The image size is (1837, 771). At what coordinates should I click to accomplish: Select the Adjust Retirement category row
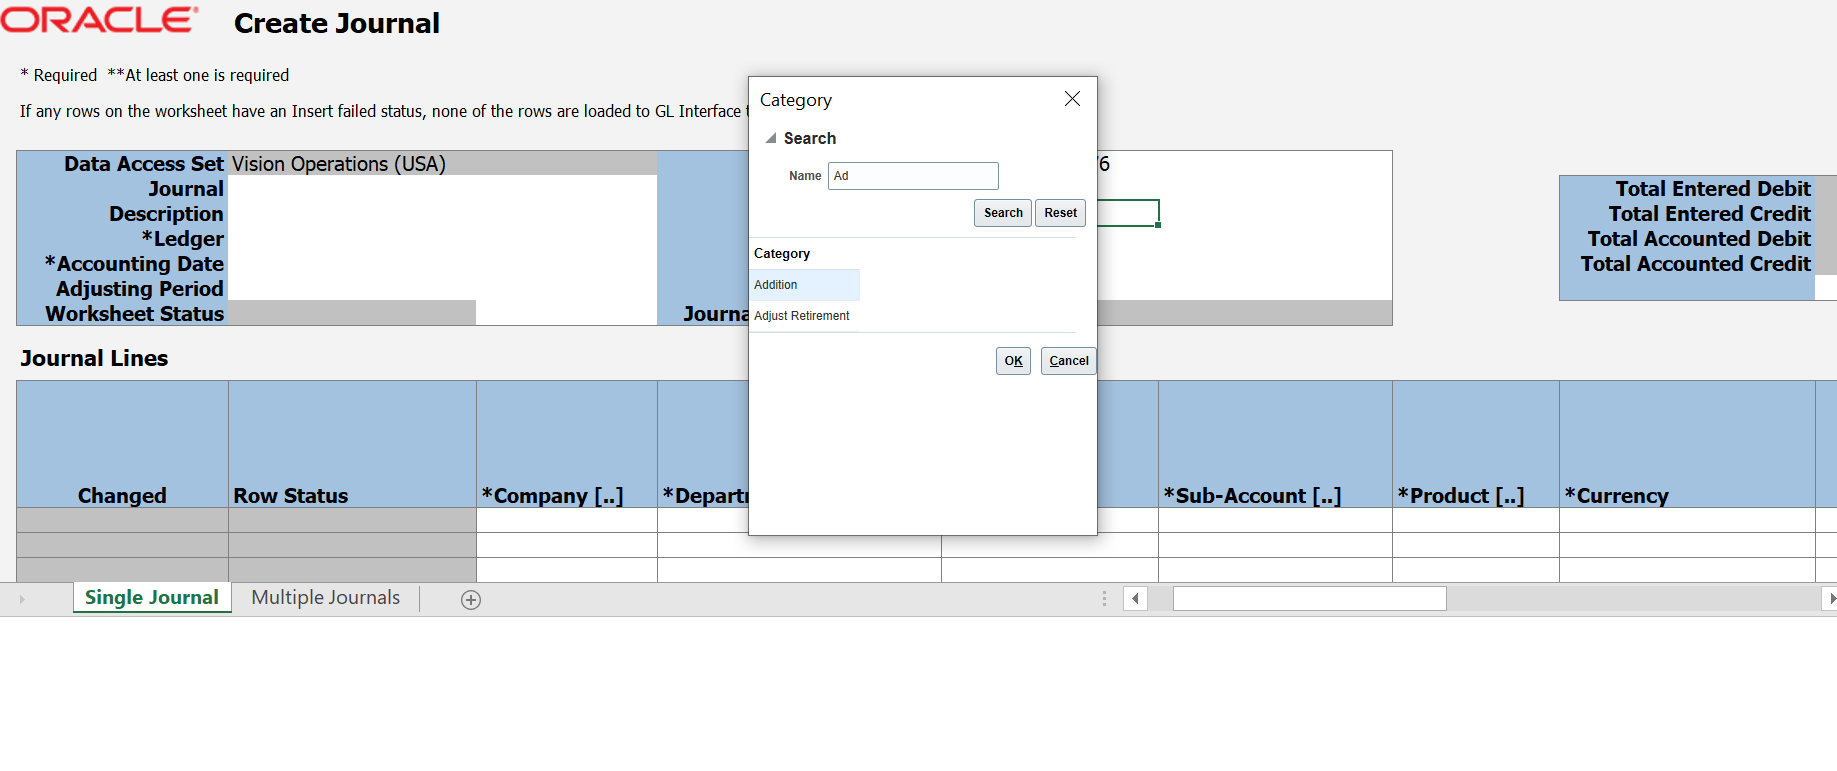(804, 316)
